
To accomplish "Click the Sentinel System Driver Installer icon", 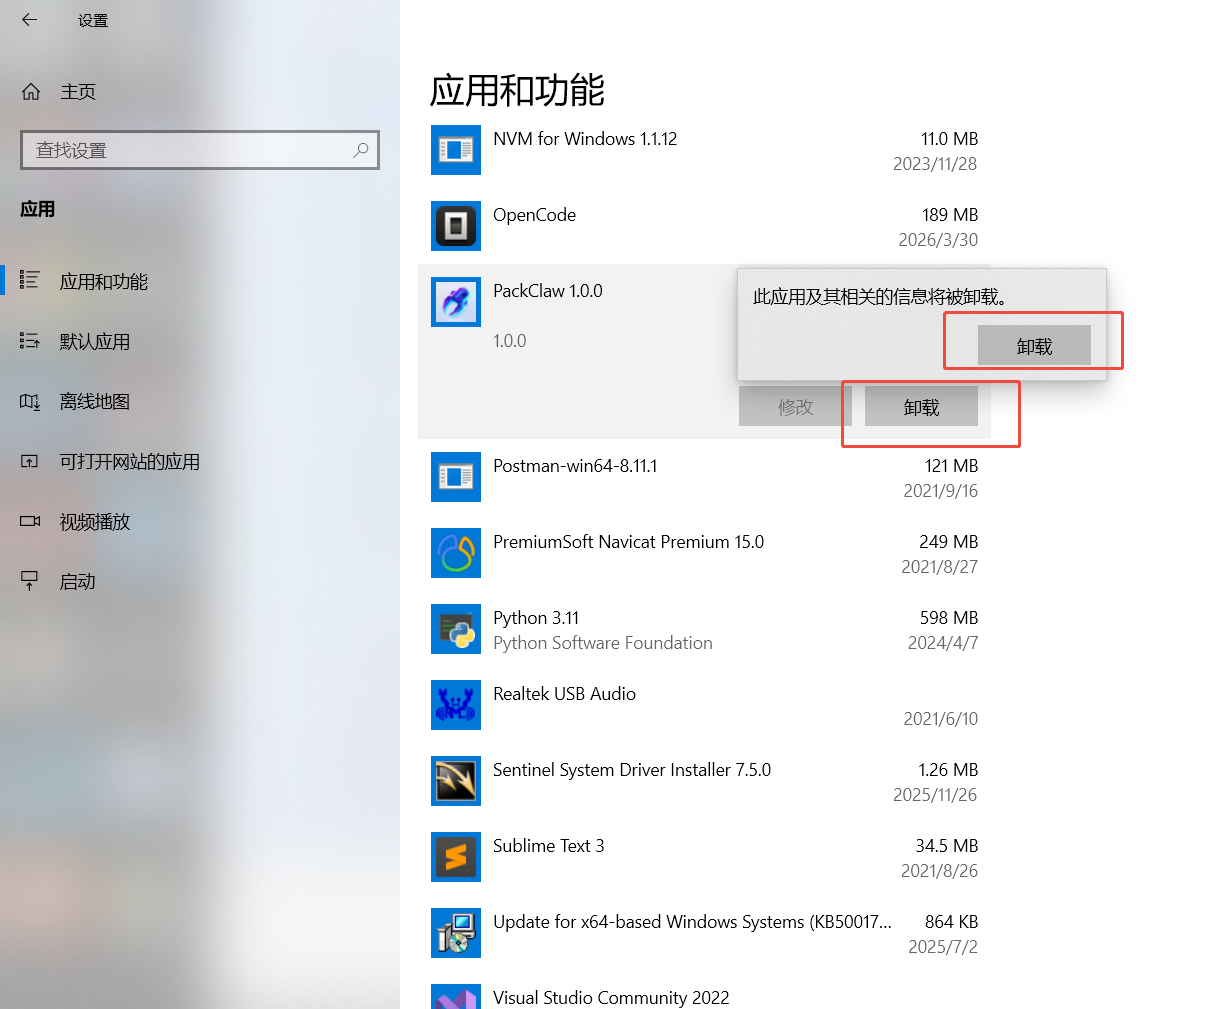I will (x=456, y=781).
